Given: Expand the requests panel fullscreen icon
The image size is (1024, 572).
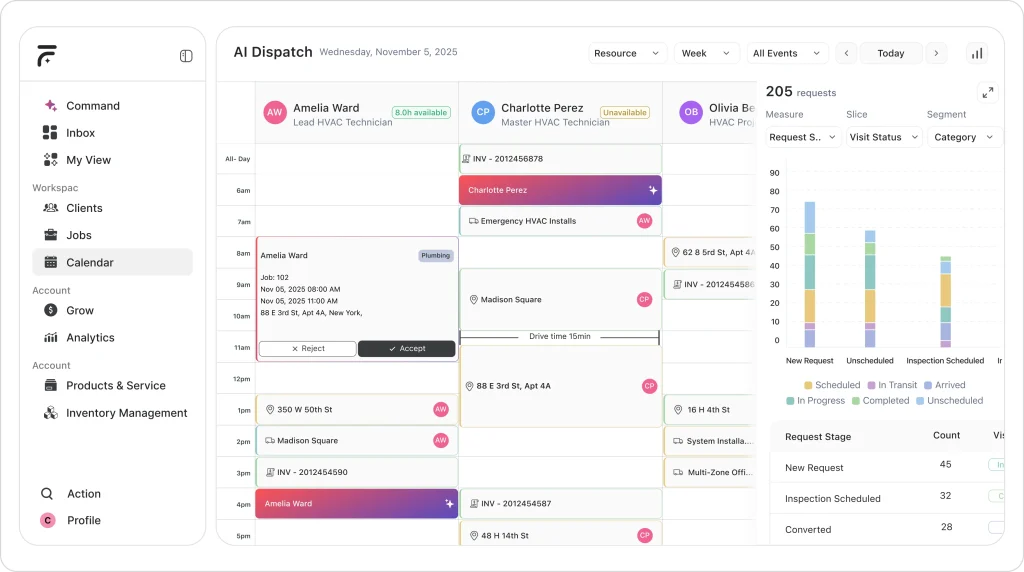Looking at the screenshot, I should point(988,93).
